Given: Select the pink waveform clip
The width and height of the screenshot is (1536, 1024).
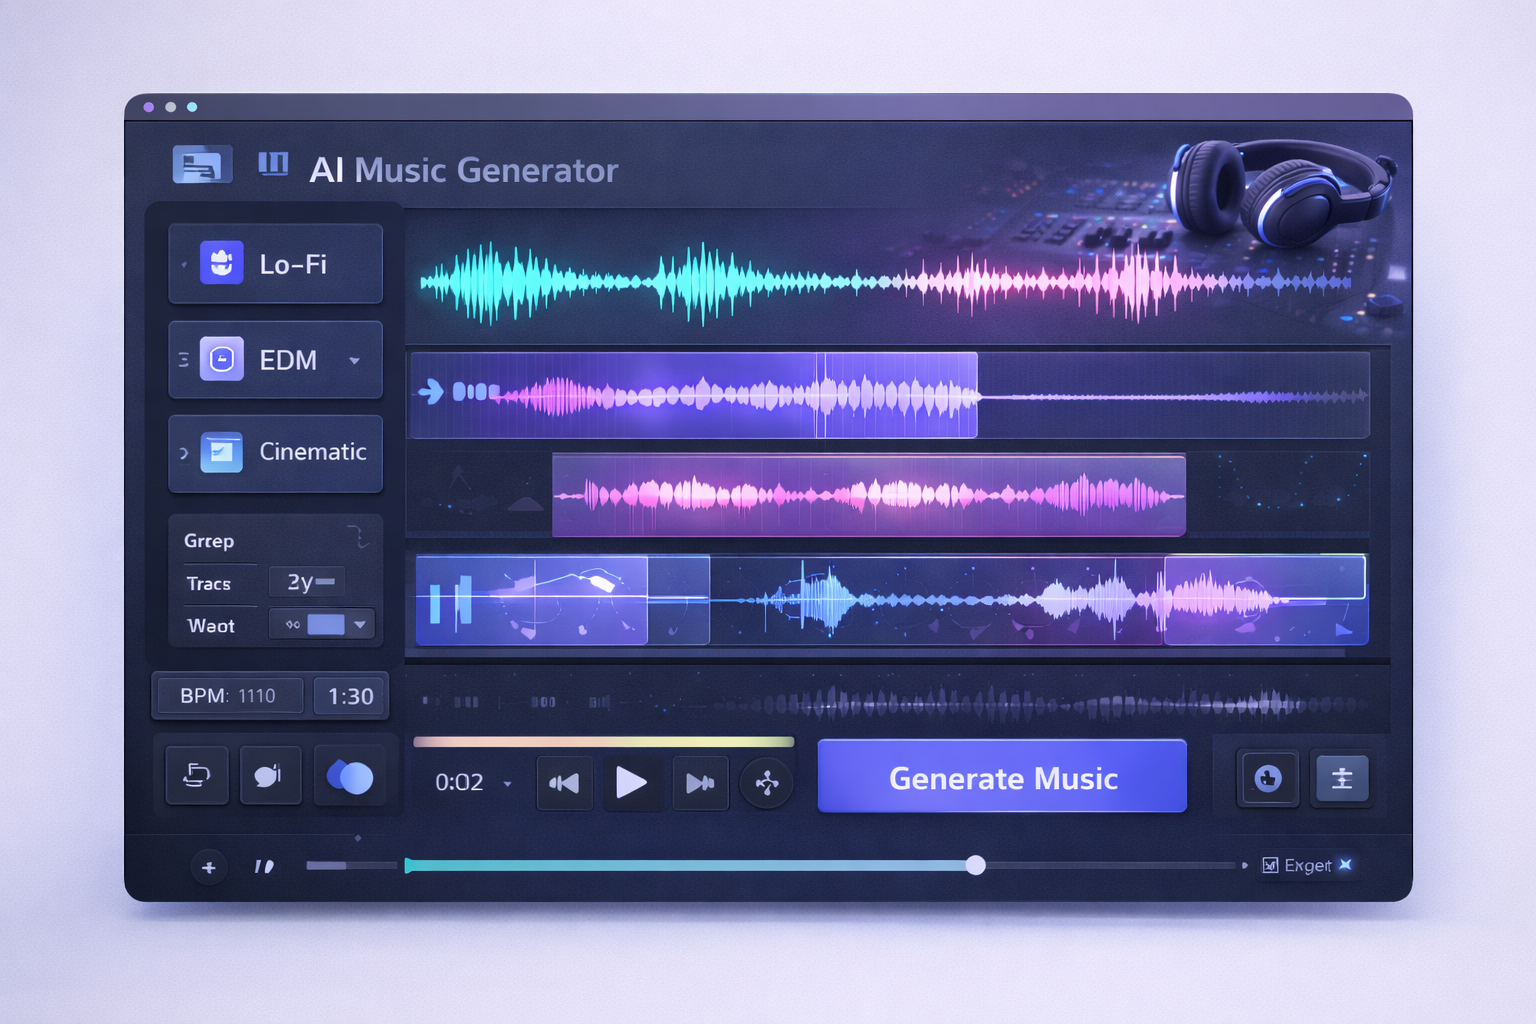Looking at the screenshot, I should (869, 495).
